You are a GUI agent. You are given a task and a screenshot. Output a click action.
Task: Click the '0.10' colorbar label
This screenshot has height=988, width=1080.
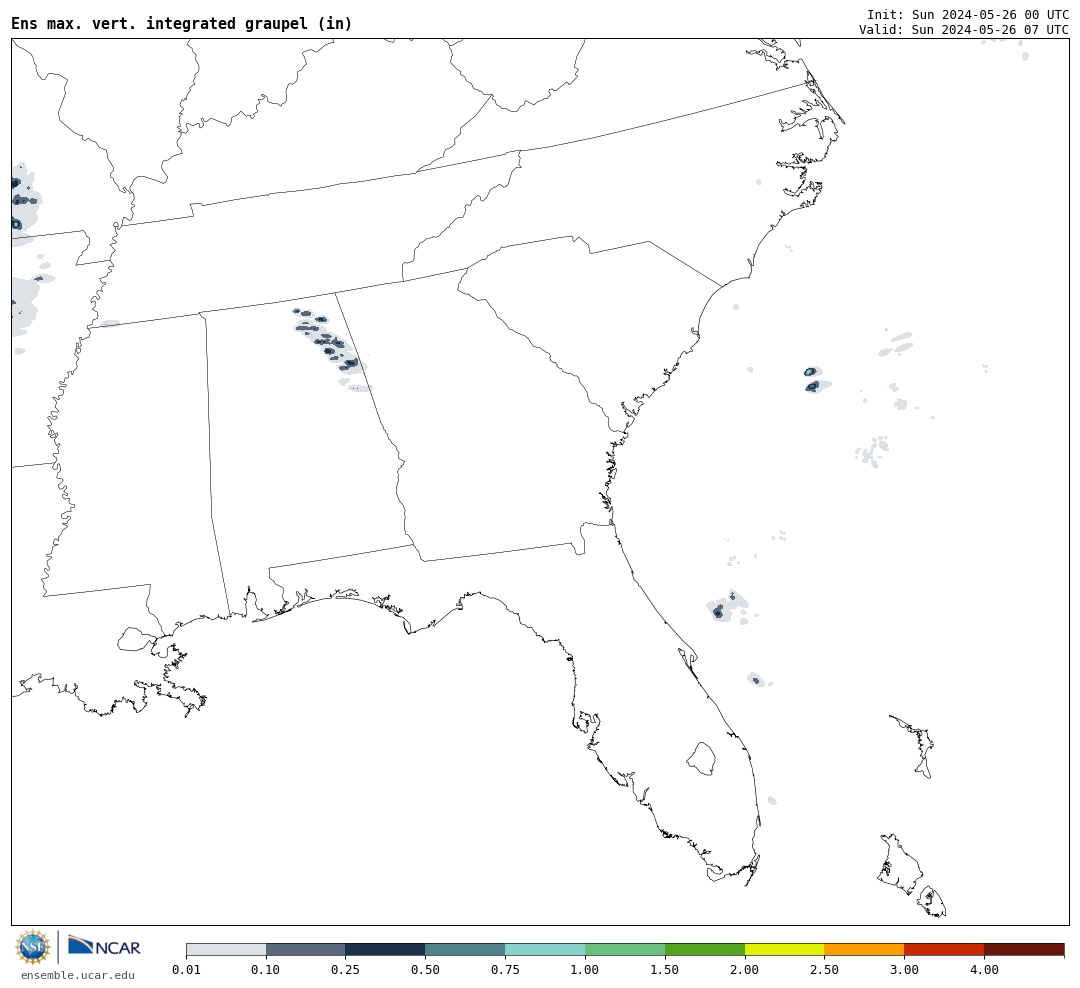click(x=266, y=969)
